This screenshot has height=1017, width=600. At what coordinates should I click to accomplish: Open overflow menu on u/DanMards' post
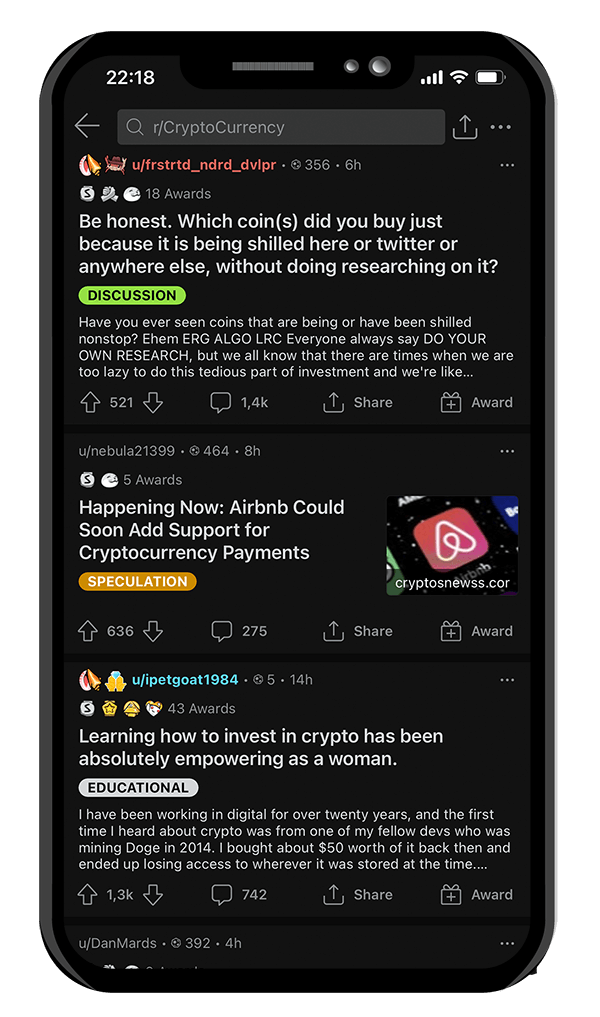point(507,942)
